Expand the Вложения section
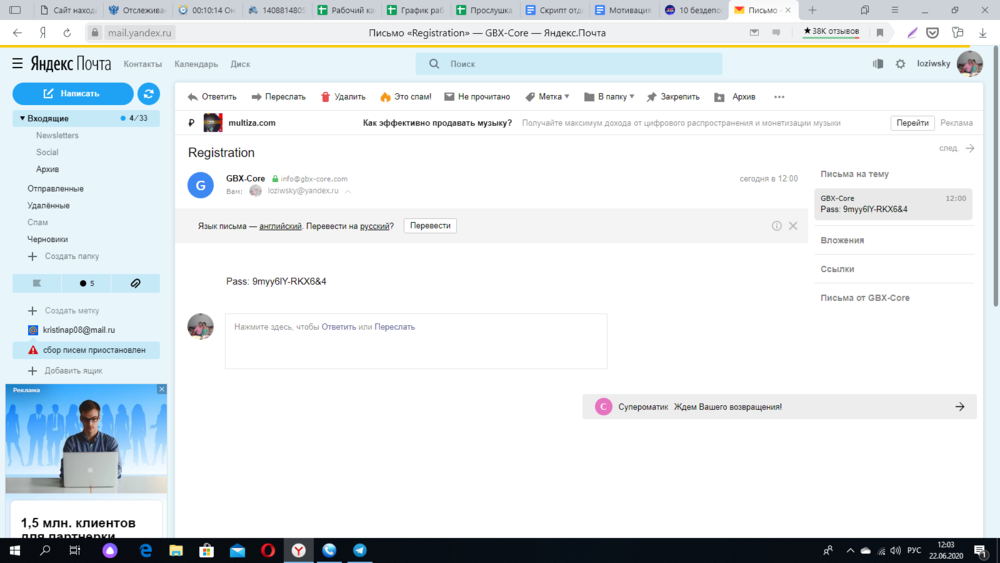The width and height of the screenshot is (1000, 563). [842, 240]
